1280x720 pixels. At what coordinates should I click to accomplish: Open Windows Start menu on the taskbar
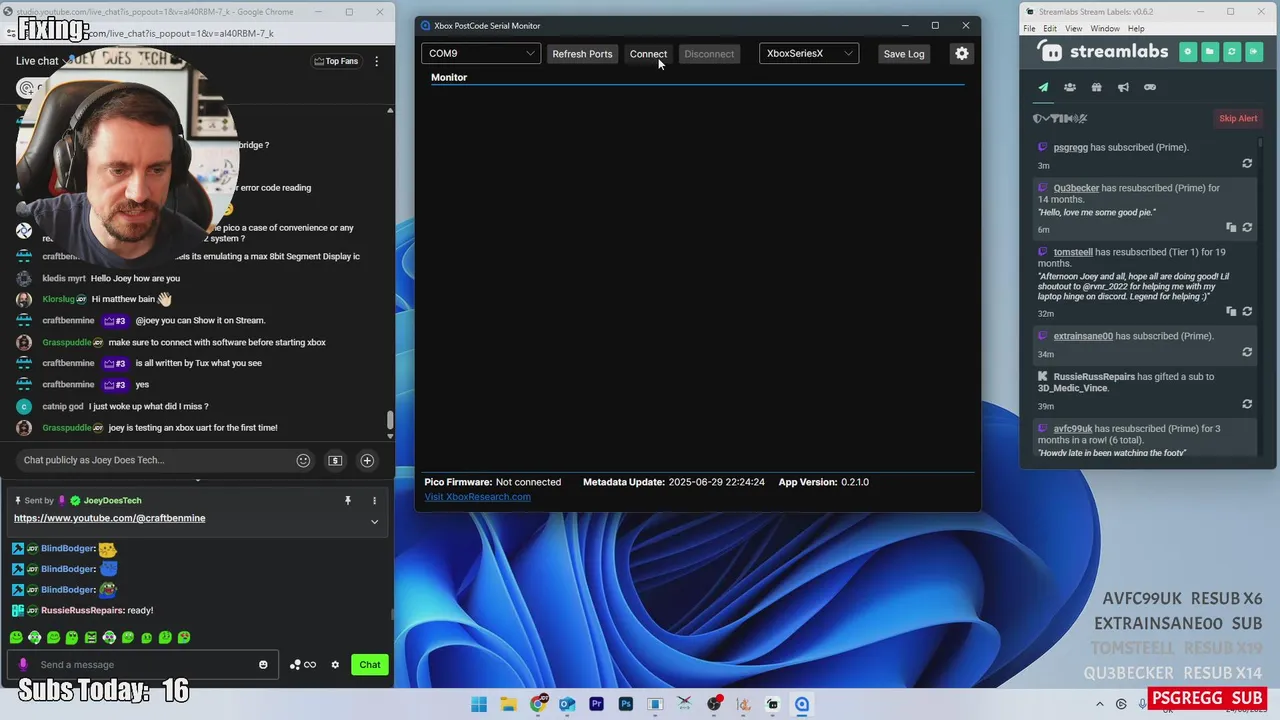(479, 704)
